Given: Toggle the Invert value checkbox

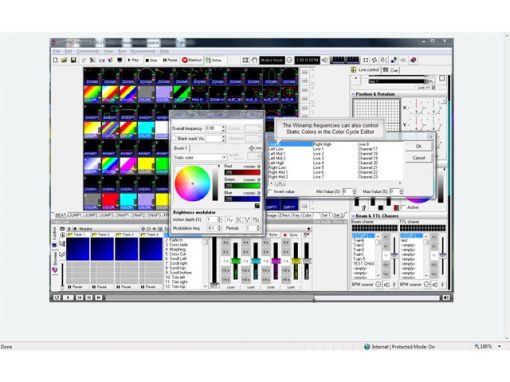Looking at the screenshot, I should click(270, 192).
